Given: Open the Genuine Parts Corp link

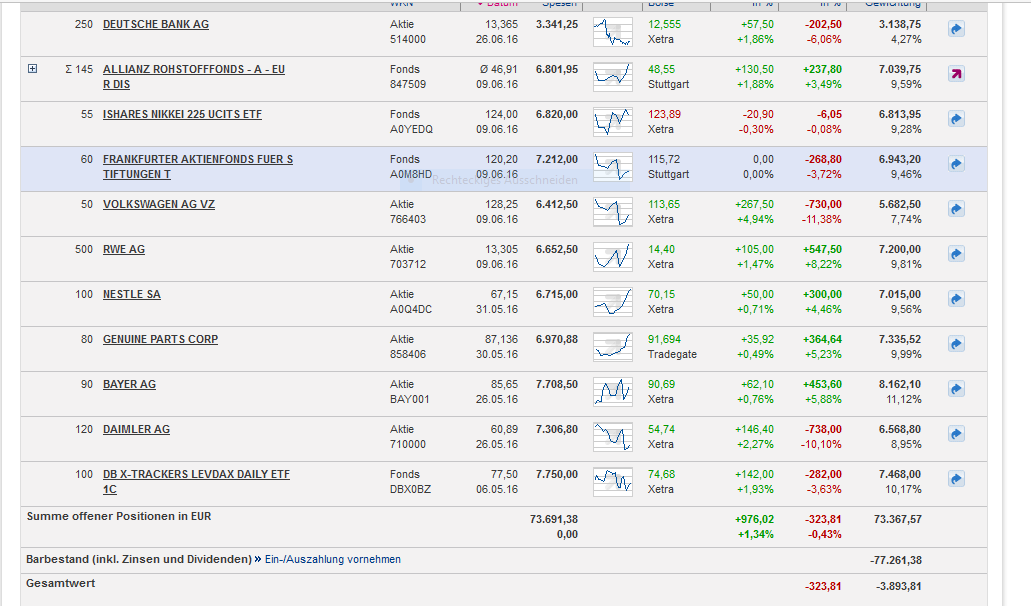Looking at the screenshot, I should coord(160,339).
